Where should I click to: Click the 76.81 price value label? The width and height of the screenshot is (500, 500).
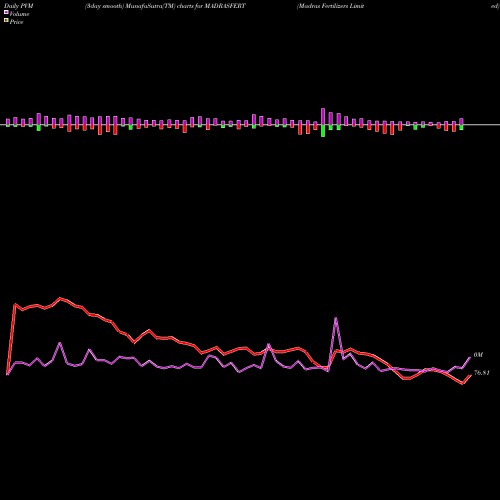click(x=482, y=373)
